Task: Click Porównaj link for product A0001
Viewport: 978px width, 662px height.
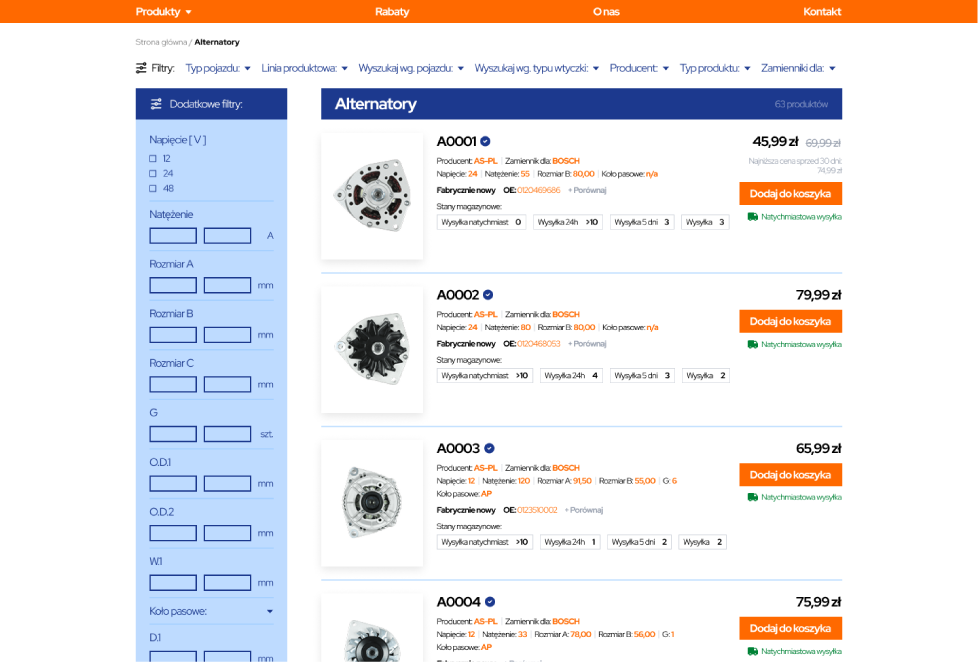Action: click(x=587, y=190)
